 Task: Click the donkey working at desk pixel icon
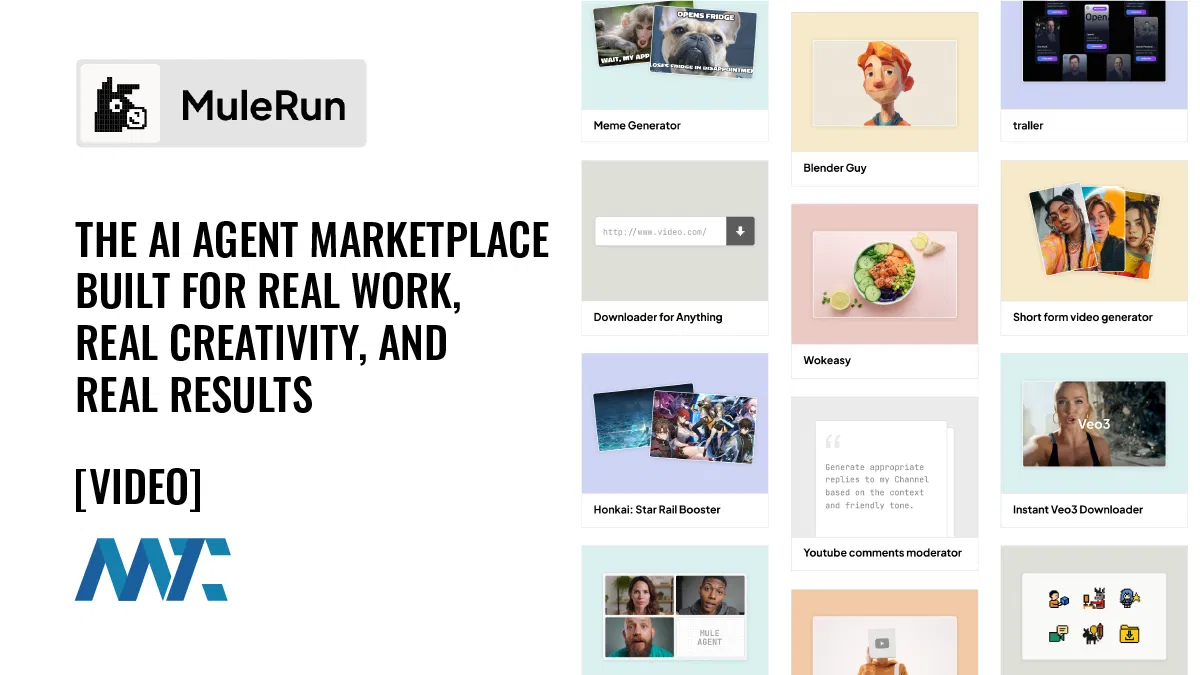click(1094, 598)
